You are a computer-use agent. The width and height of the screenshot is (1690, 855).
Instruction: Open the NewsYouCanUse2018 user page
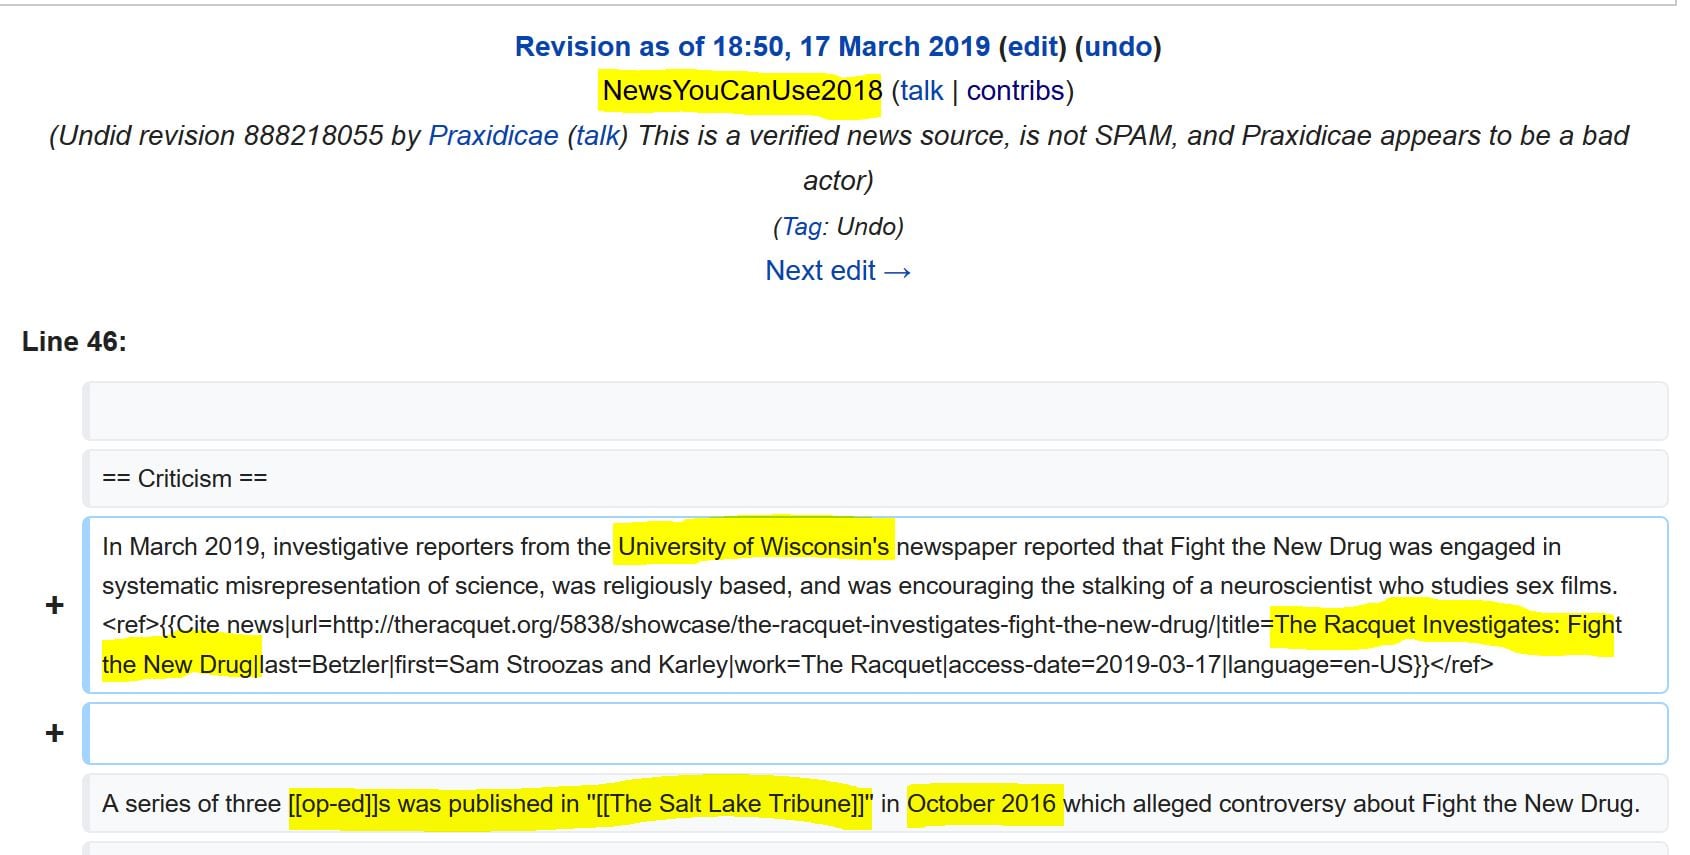[742, 91]
